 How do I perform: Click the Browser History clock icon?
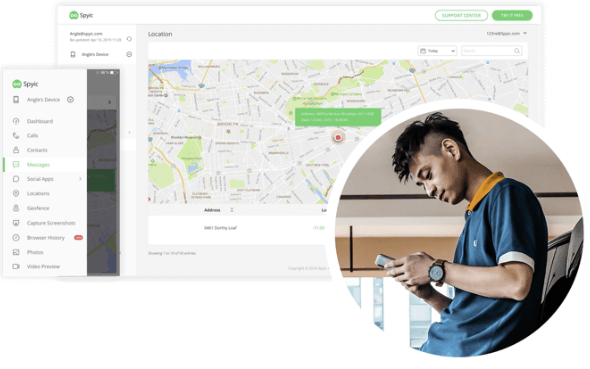tap(16, 237)
